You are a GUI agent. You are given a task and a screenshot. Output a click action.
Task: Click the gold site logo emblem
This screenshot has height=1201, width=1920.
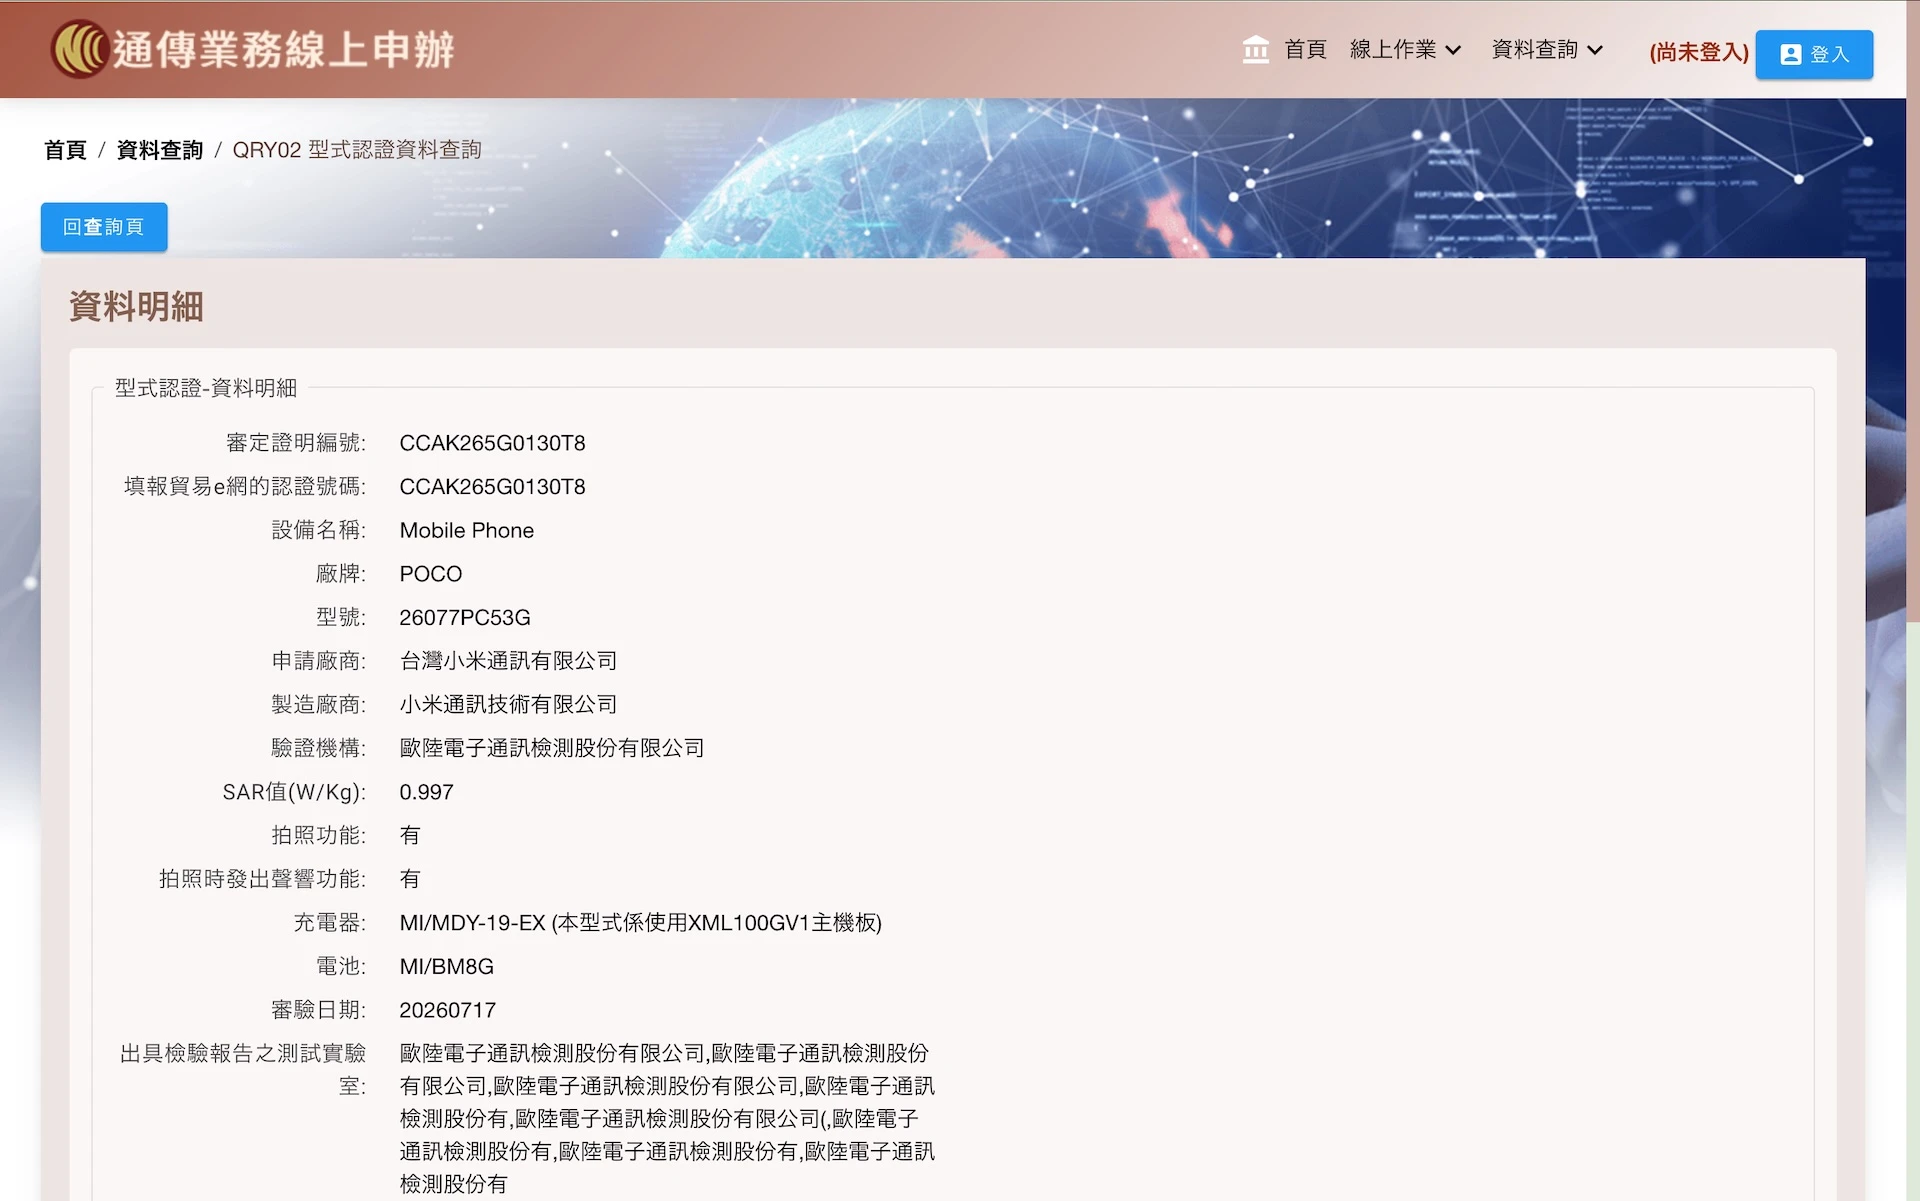(79, 49)
